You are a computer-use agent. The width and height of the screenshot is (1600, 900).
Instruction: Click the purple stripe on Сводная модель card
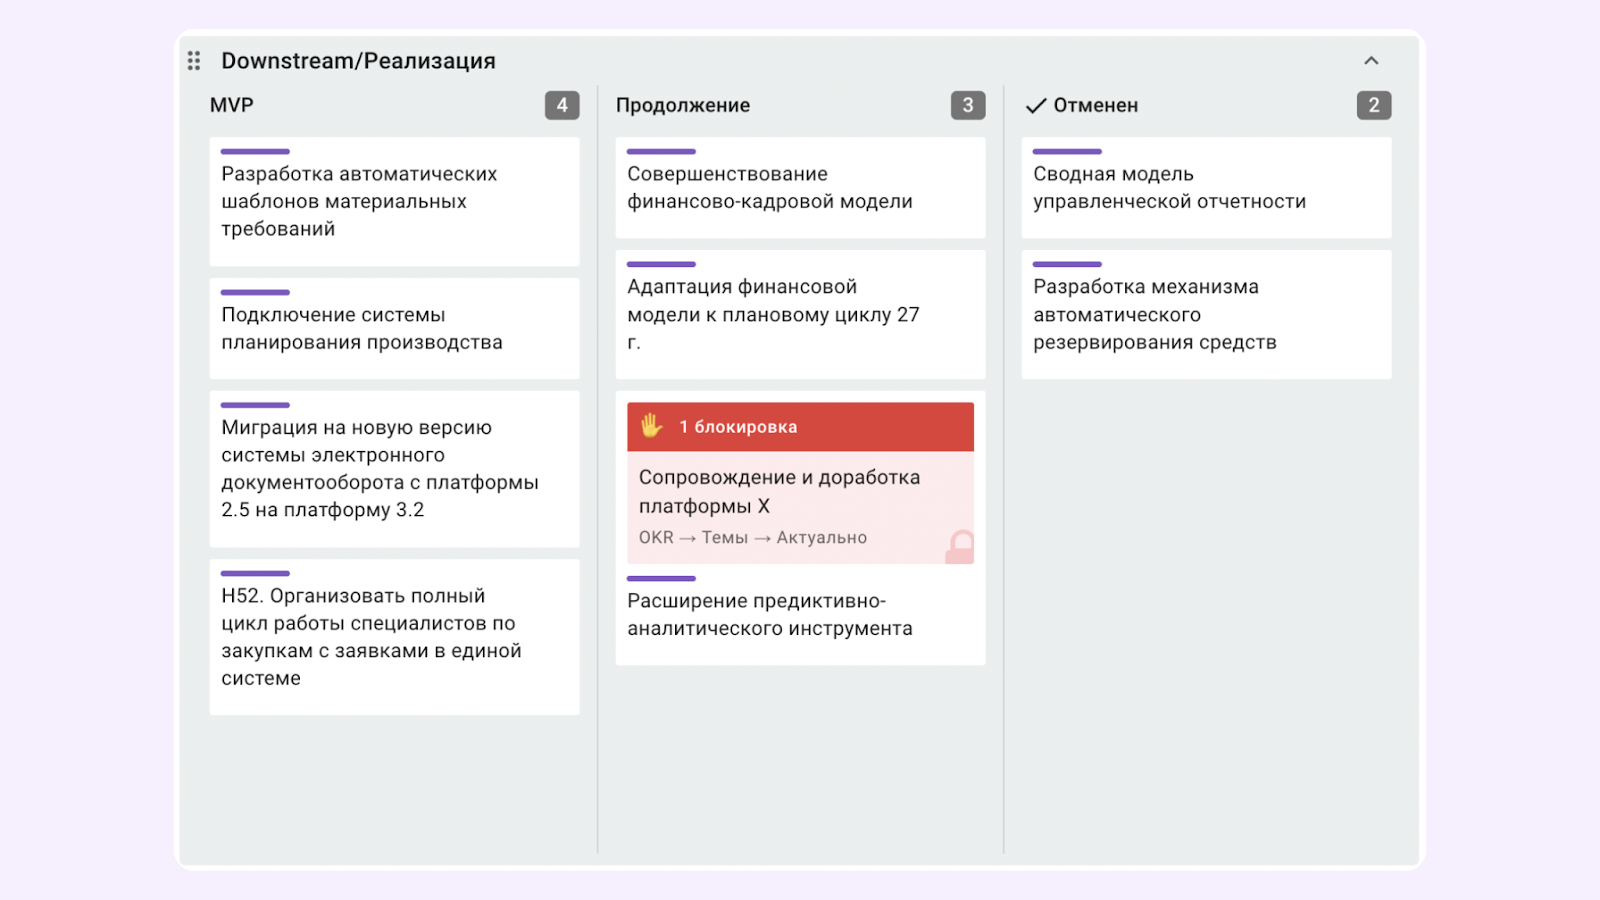pos(1067,152)
